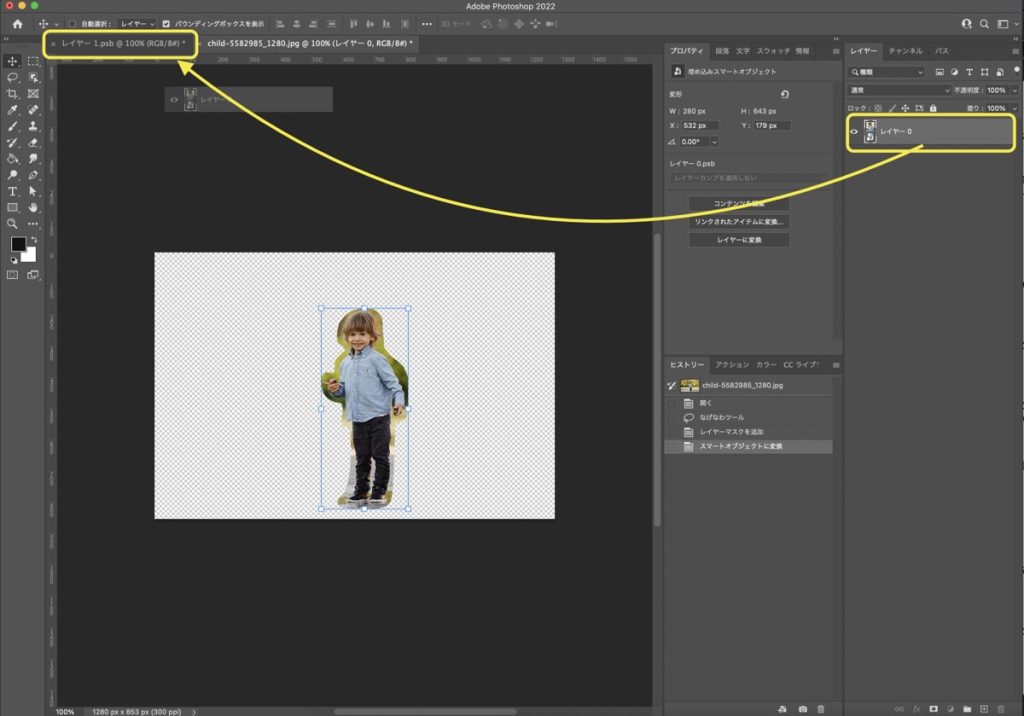The image size is (1024, 716).
Task: Toggle lock position in Layers panel
Action: tap(905, 108)
